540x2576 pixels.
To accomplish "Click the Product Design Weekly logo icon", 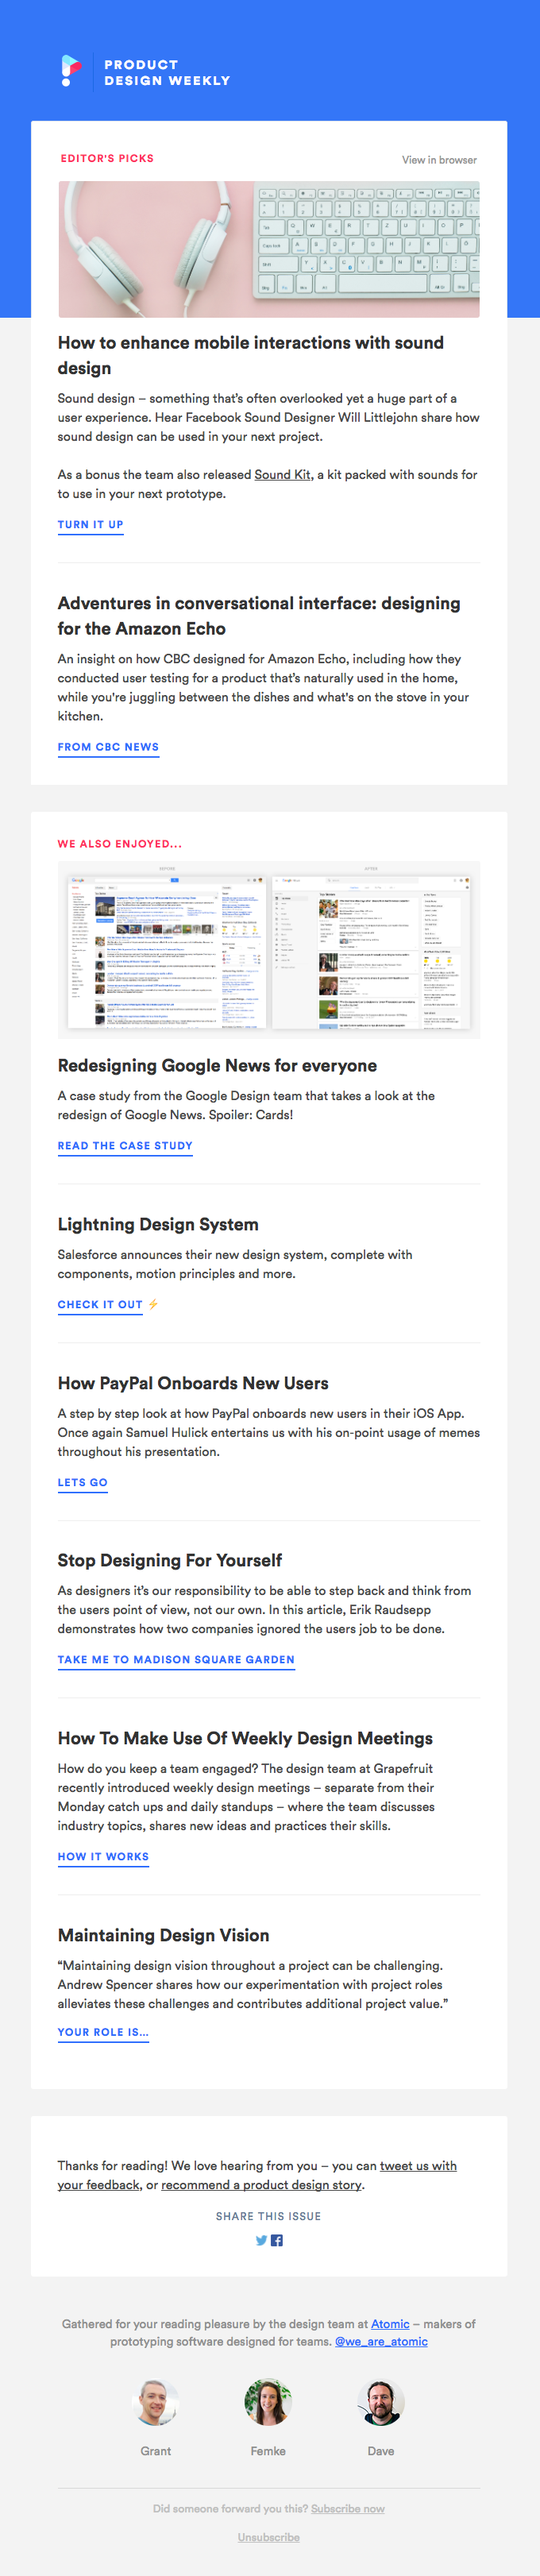I will coord(71,71).
